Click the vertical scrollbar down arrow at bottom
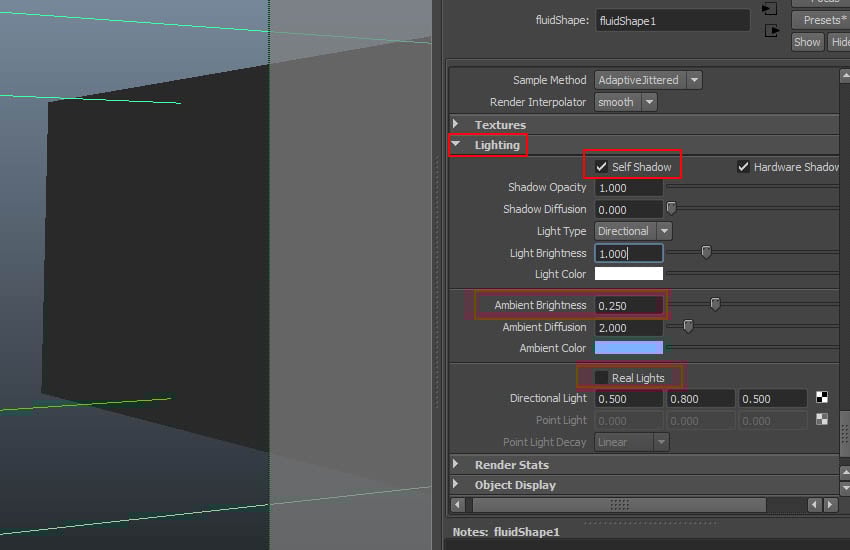This screenshot has height=550, width=850. (845, 488)
